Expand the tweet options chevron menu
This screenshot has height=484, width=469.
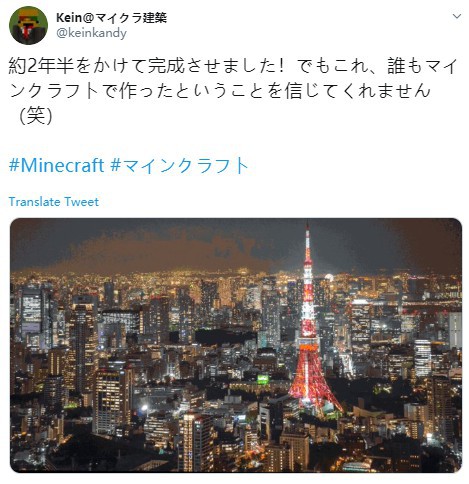(x=457, y=16)
